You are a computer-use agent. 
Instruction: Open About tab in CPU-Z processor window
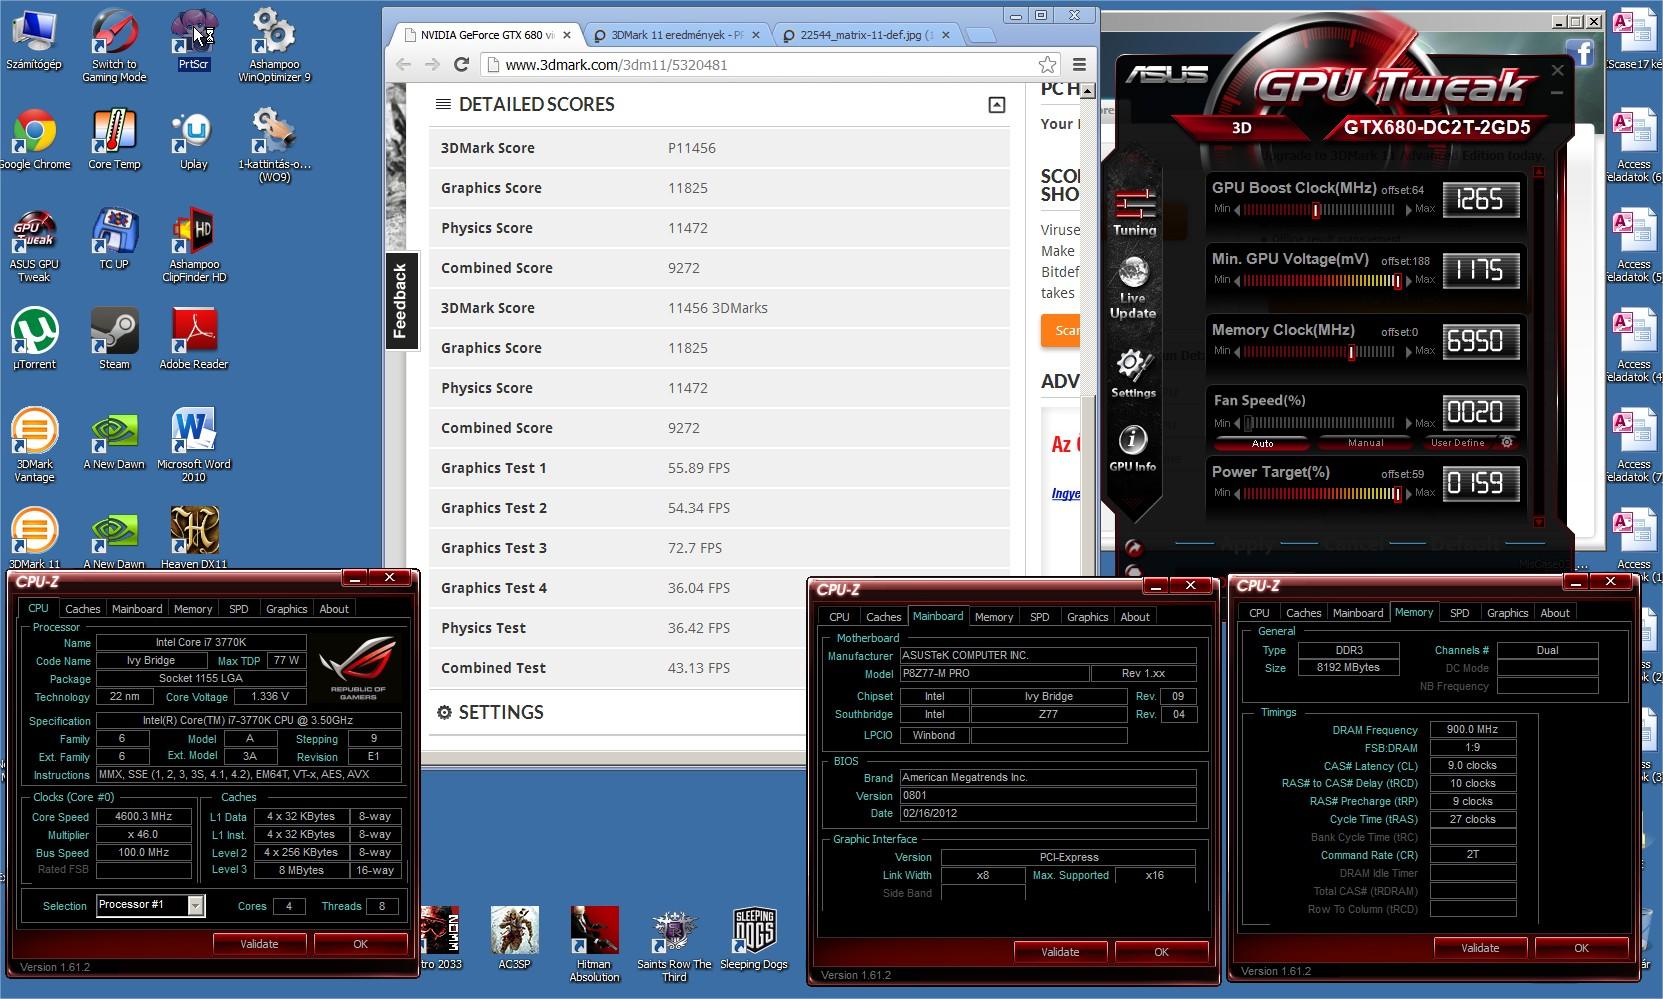pyautogui.click(x=334, y=608)
